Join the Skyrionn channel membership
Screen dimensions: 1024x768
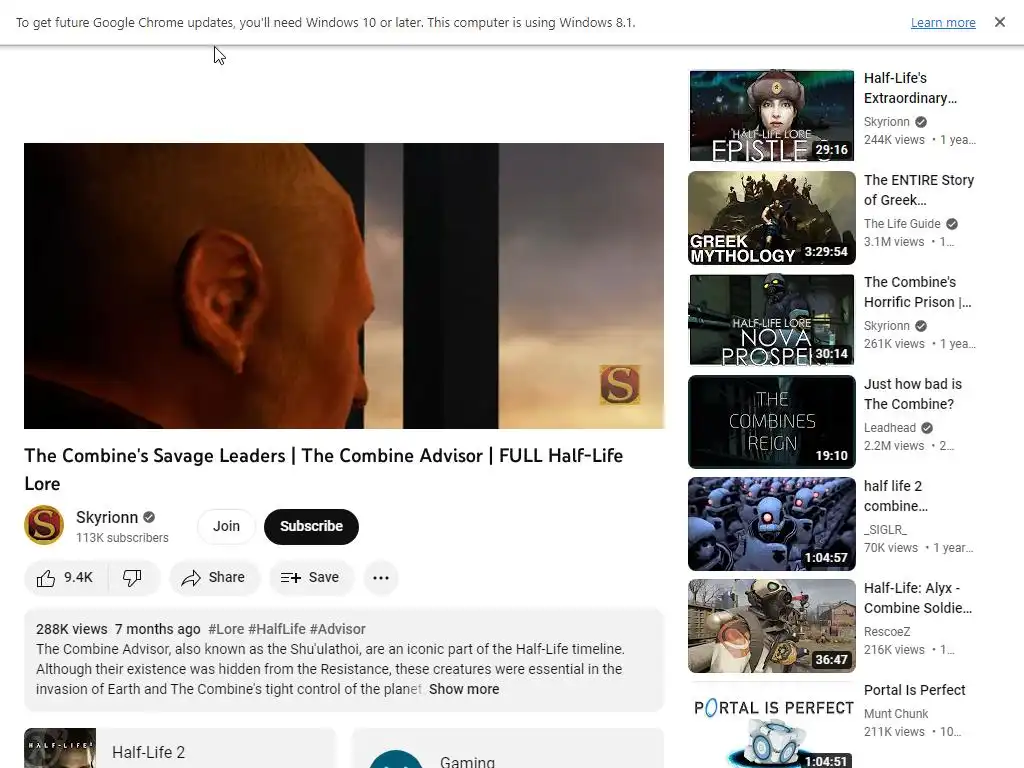pyautogui.click(x=226, y=526)
